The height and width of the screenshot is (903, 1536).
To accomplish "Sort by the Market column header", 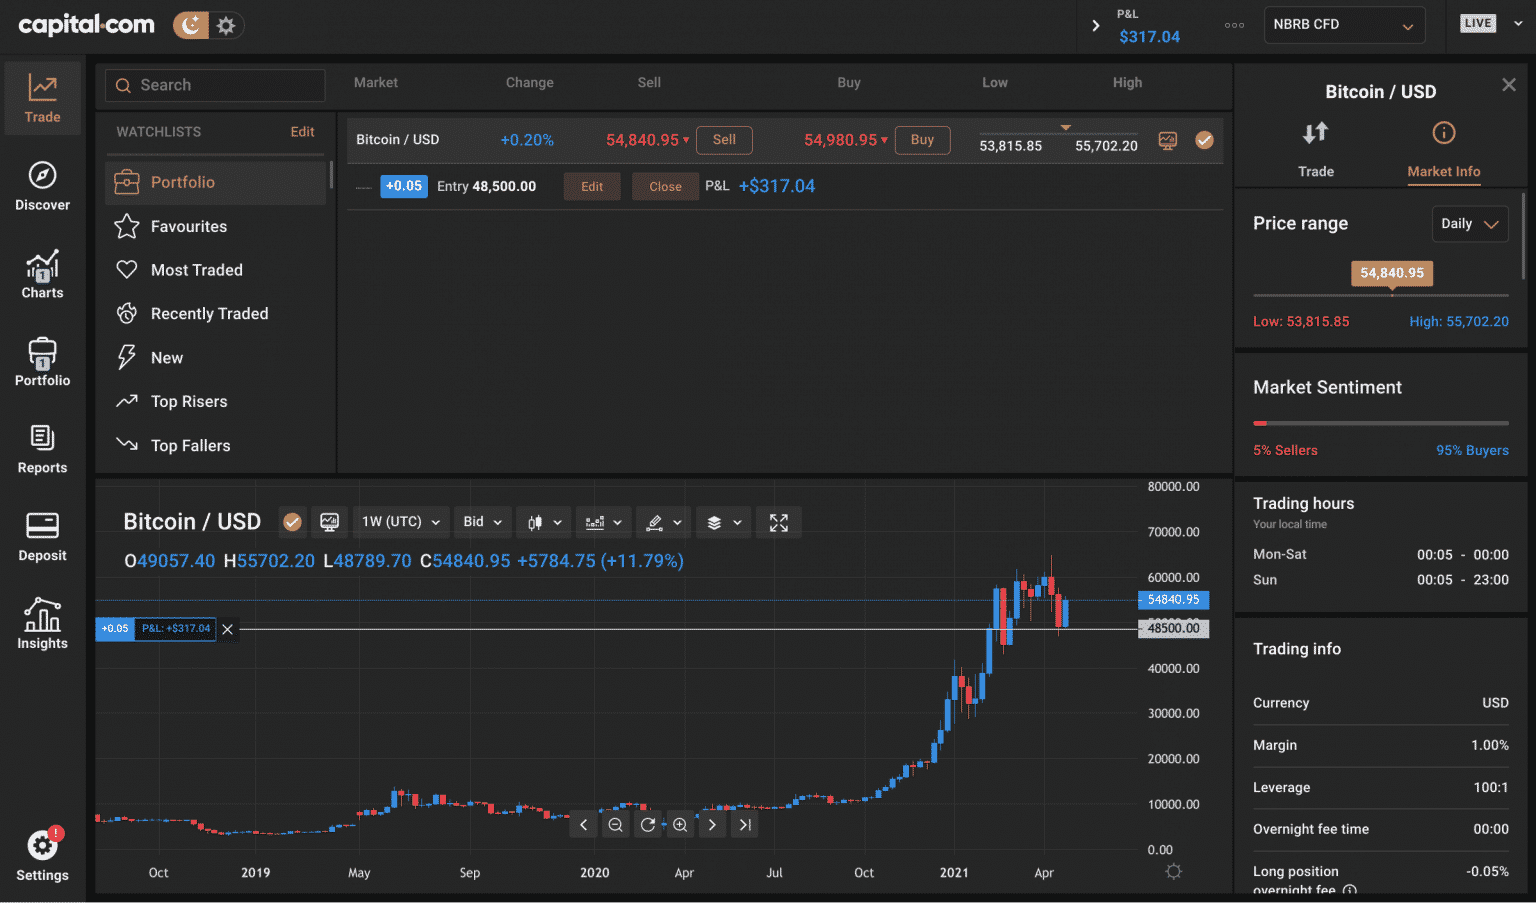I will click(376, 83).
